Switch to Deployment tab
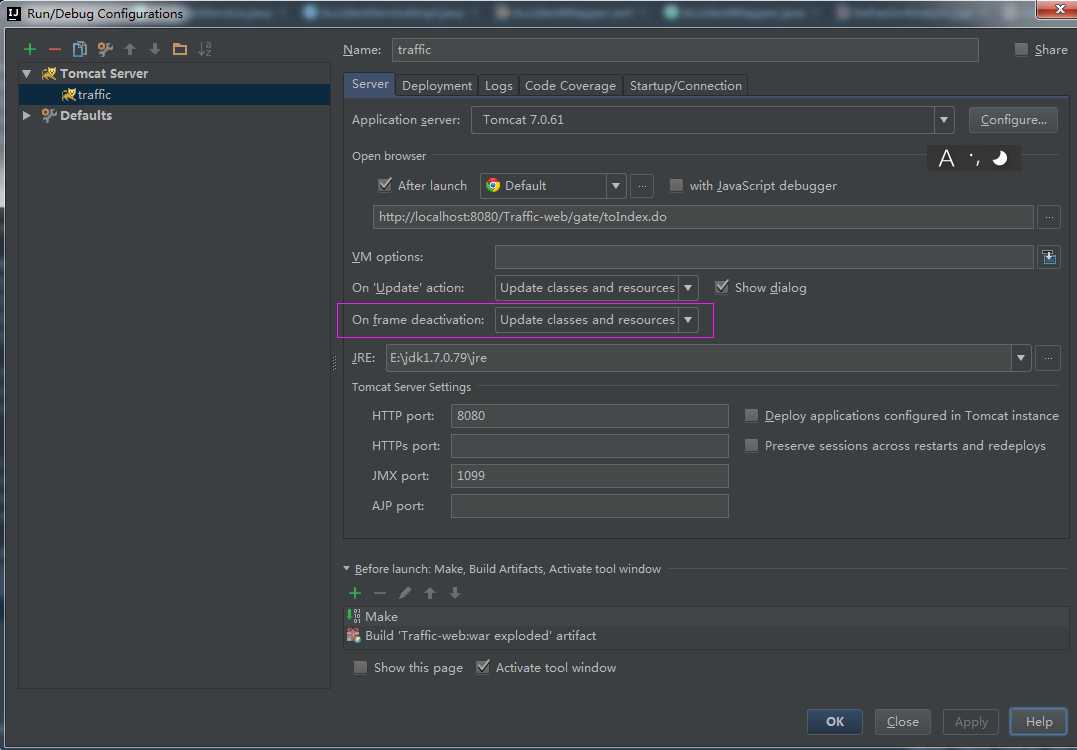Viewport: 1077px width, 750px height. coord(437,86)
